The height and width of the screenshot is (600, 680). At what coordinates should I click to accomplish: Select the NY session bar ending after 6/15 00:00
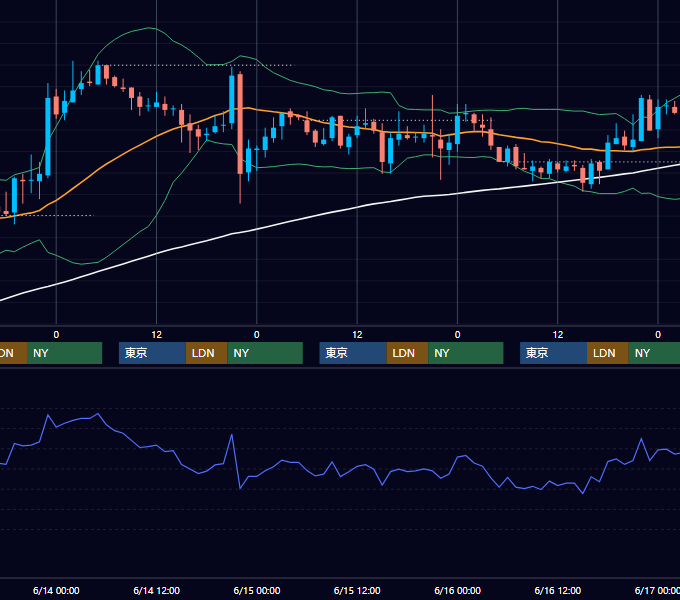(x=265, y=353)
